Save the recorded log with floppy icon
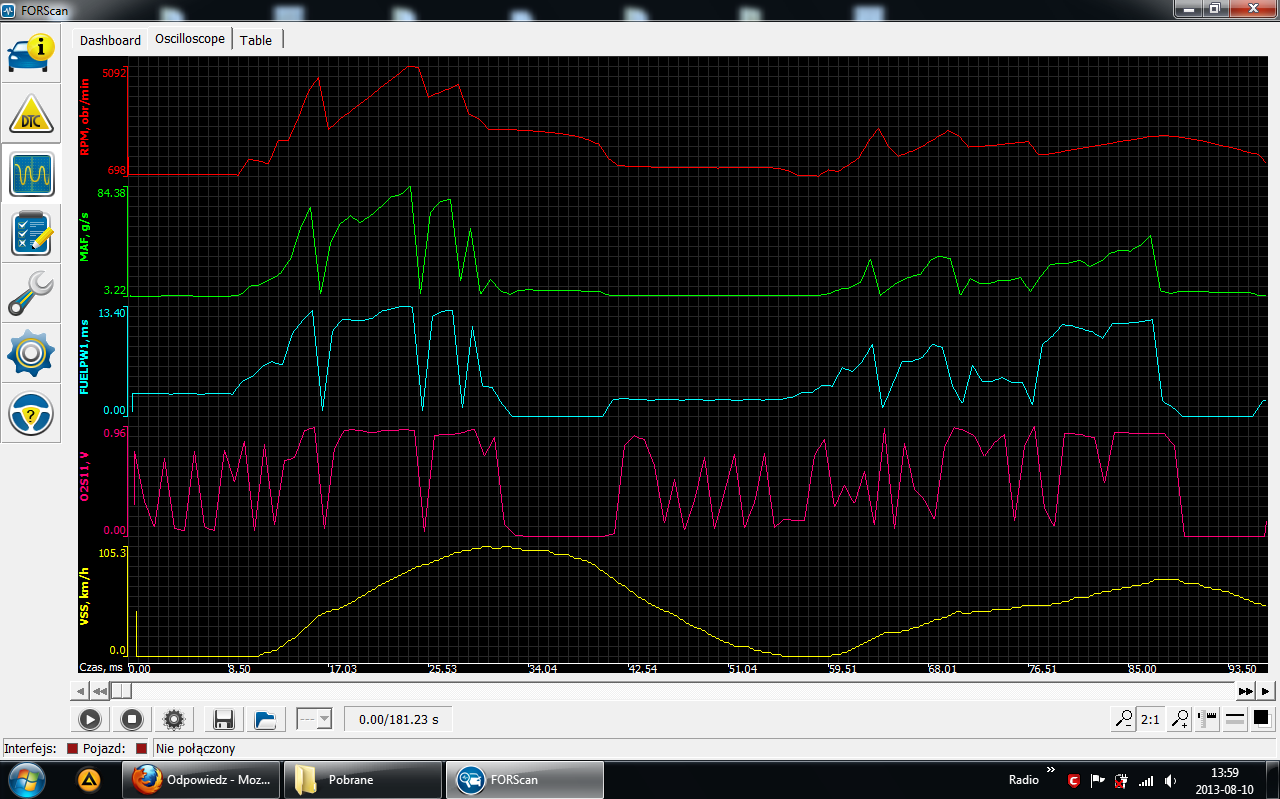This screenshot has width=1280, height=799. tap(224, 719)
